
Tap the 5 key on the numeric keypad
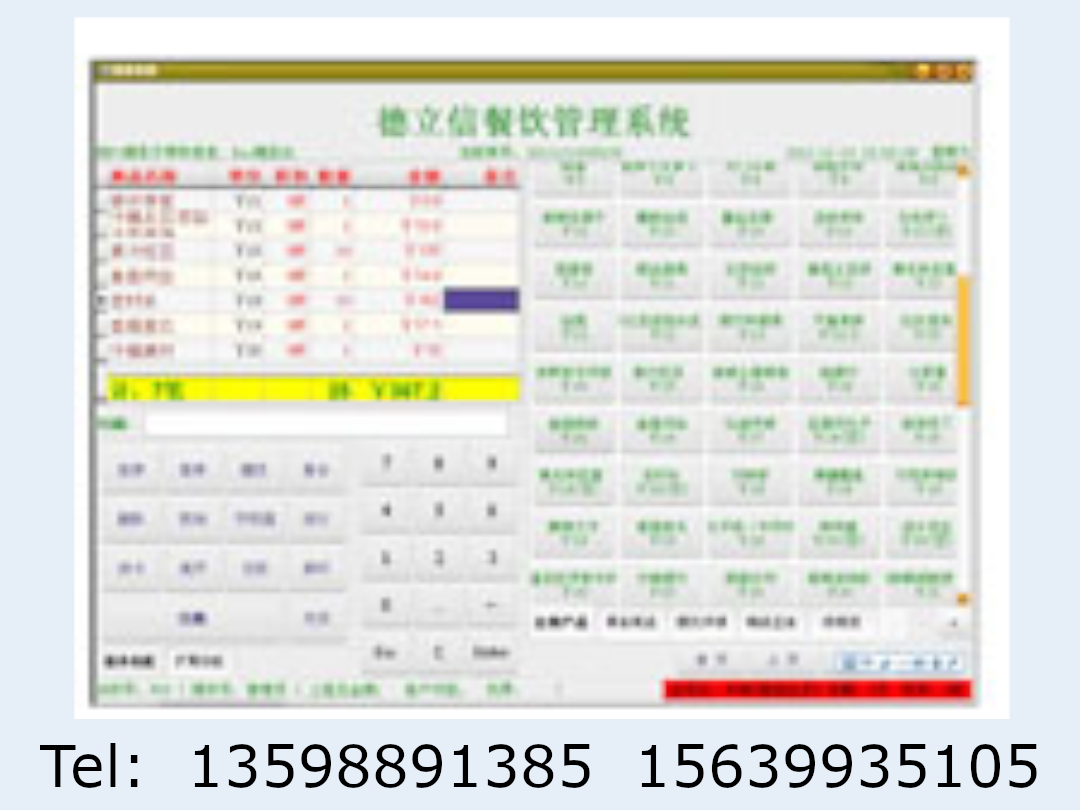point(439,512)
